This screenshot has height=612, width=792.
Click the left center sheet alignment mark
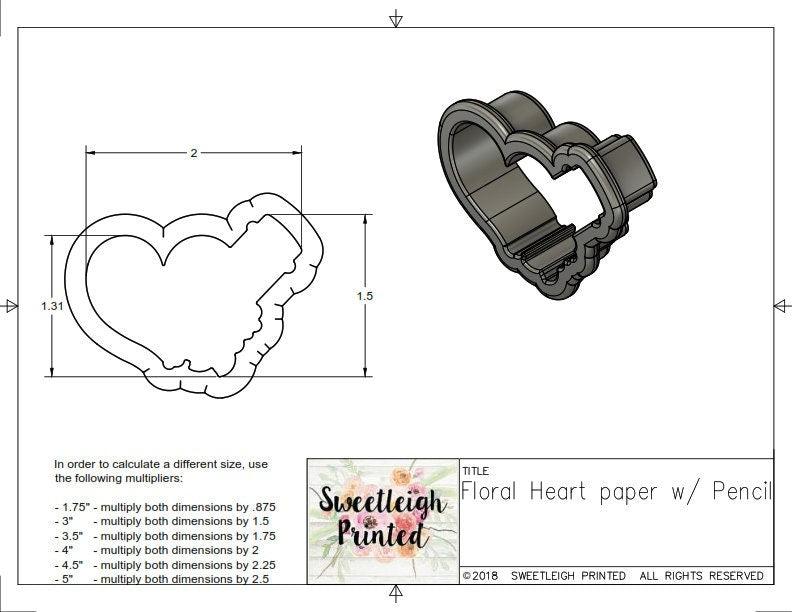pyautogui.click(x=10, y=305)
